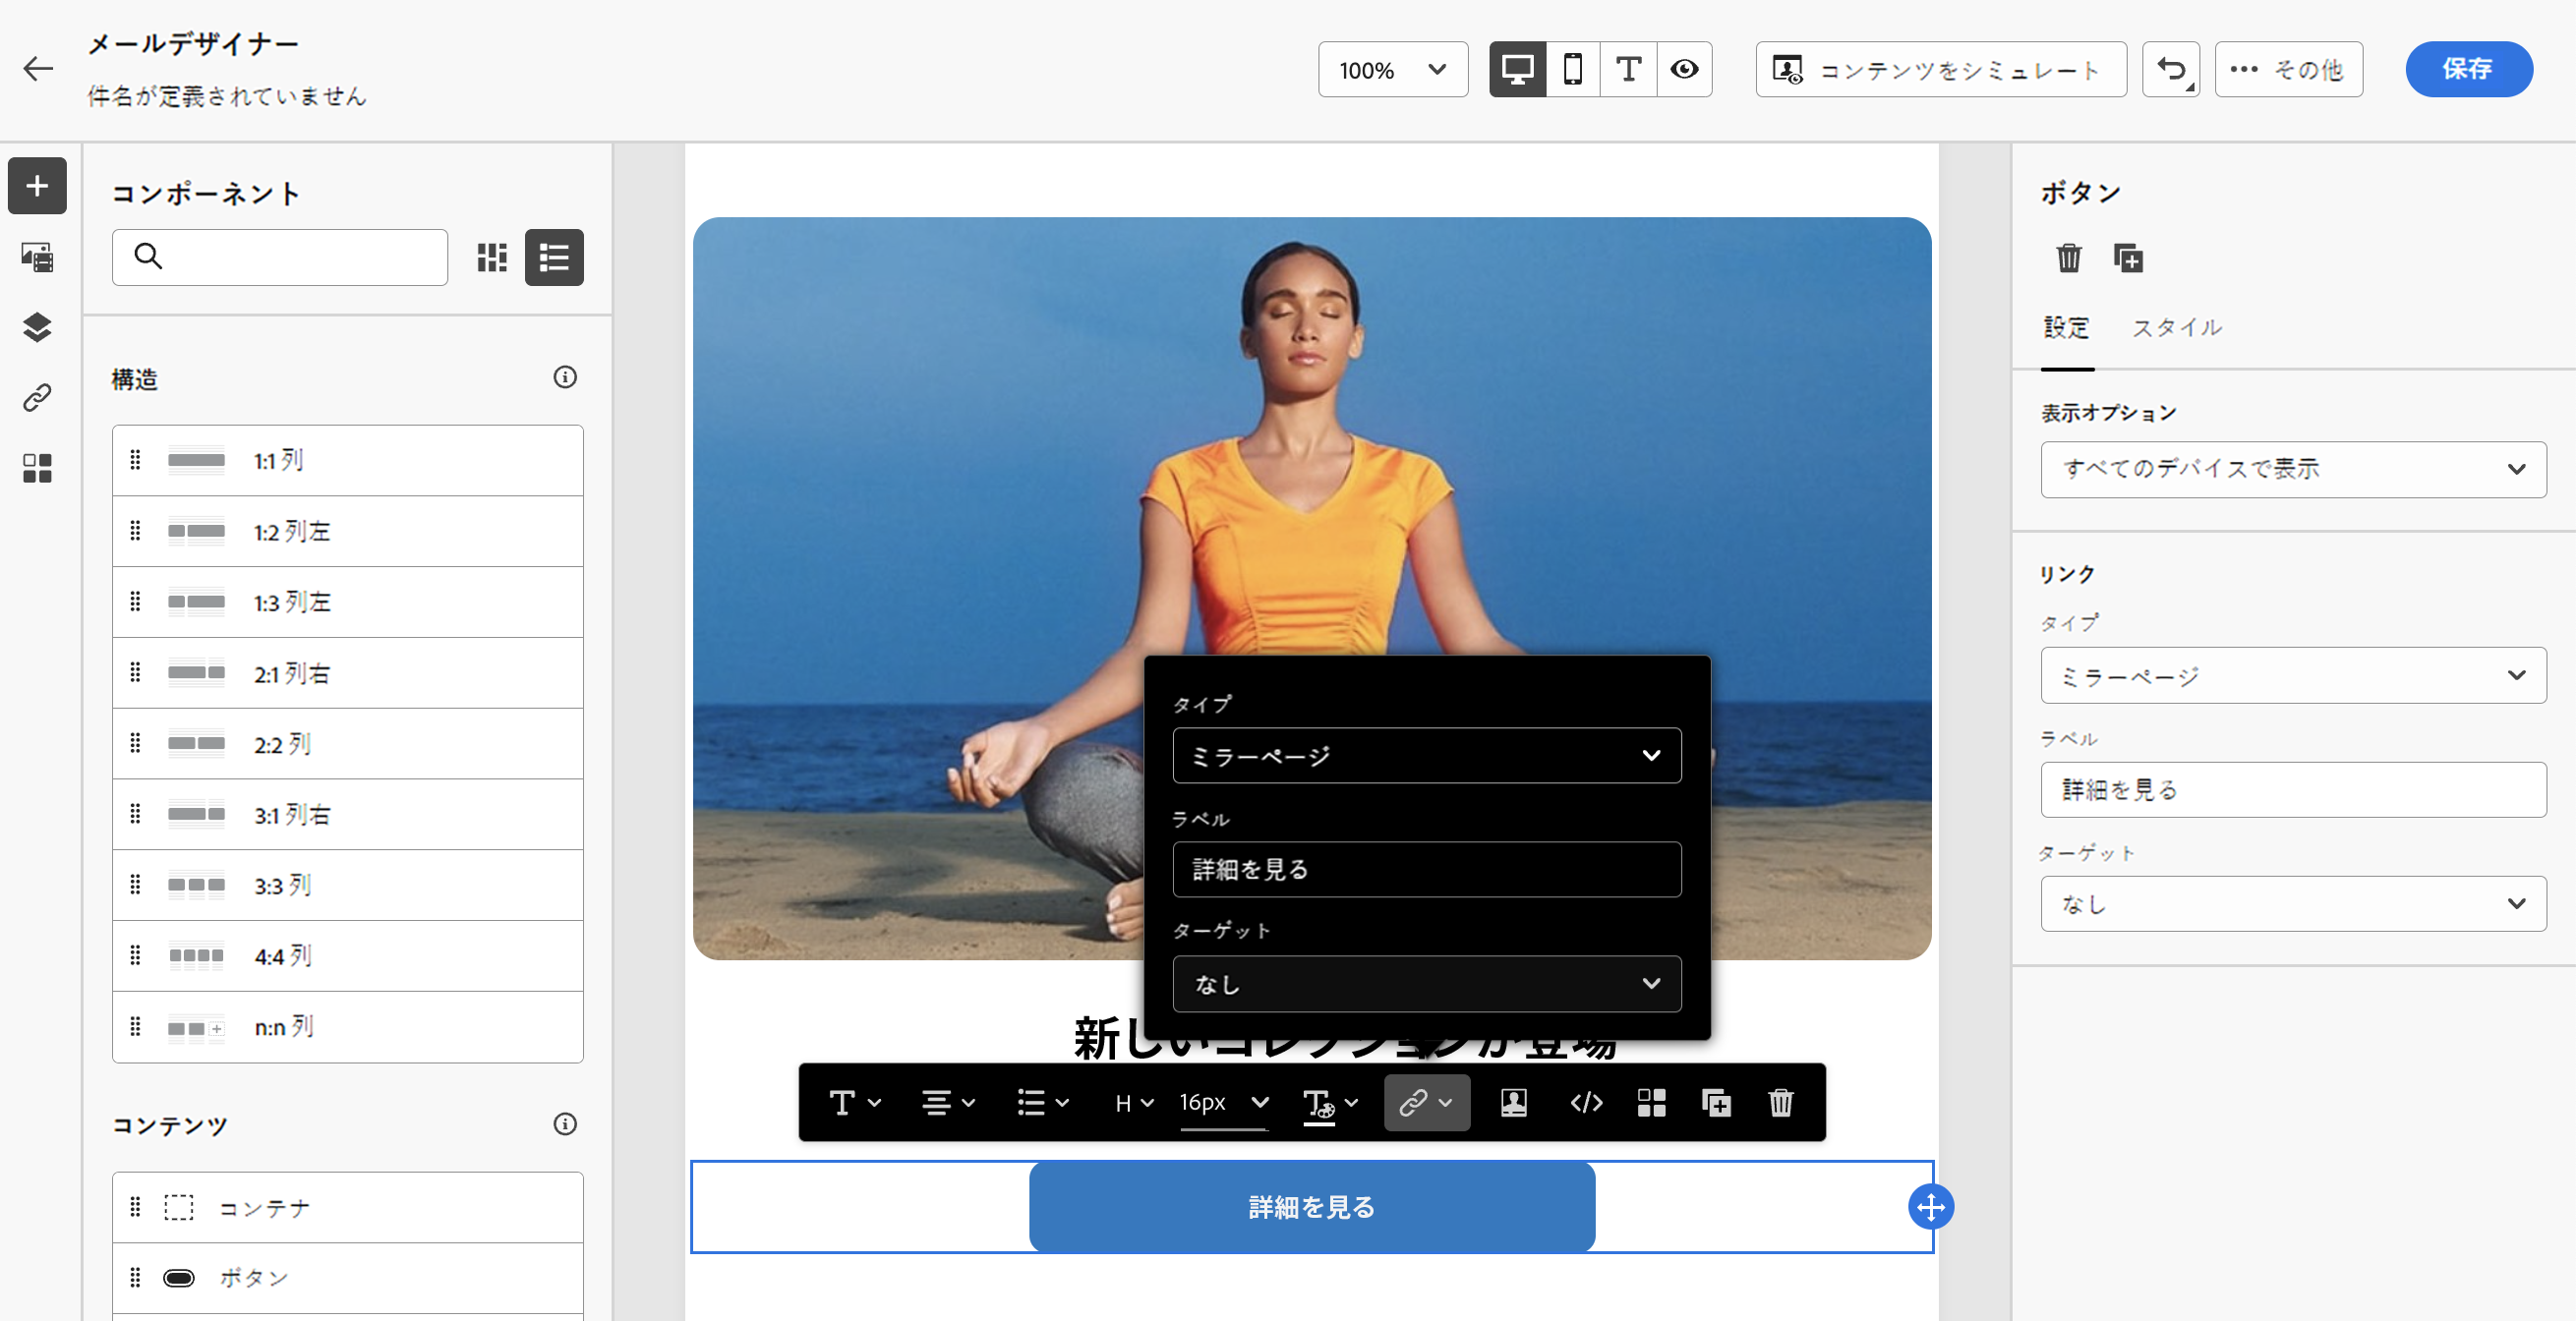The width and height of the screenshot is (2576, 1321).
Task: Switch to the スタイル tab
Action: [2176, 327]
